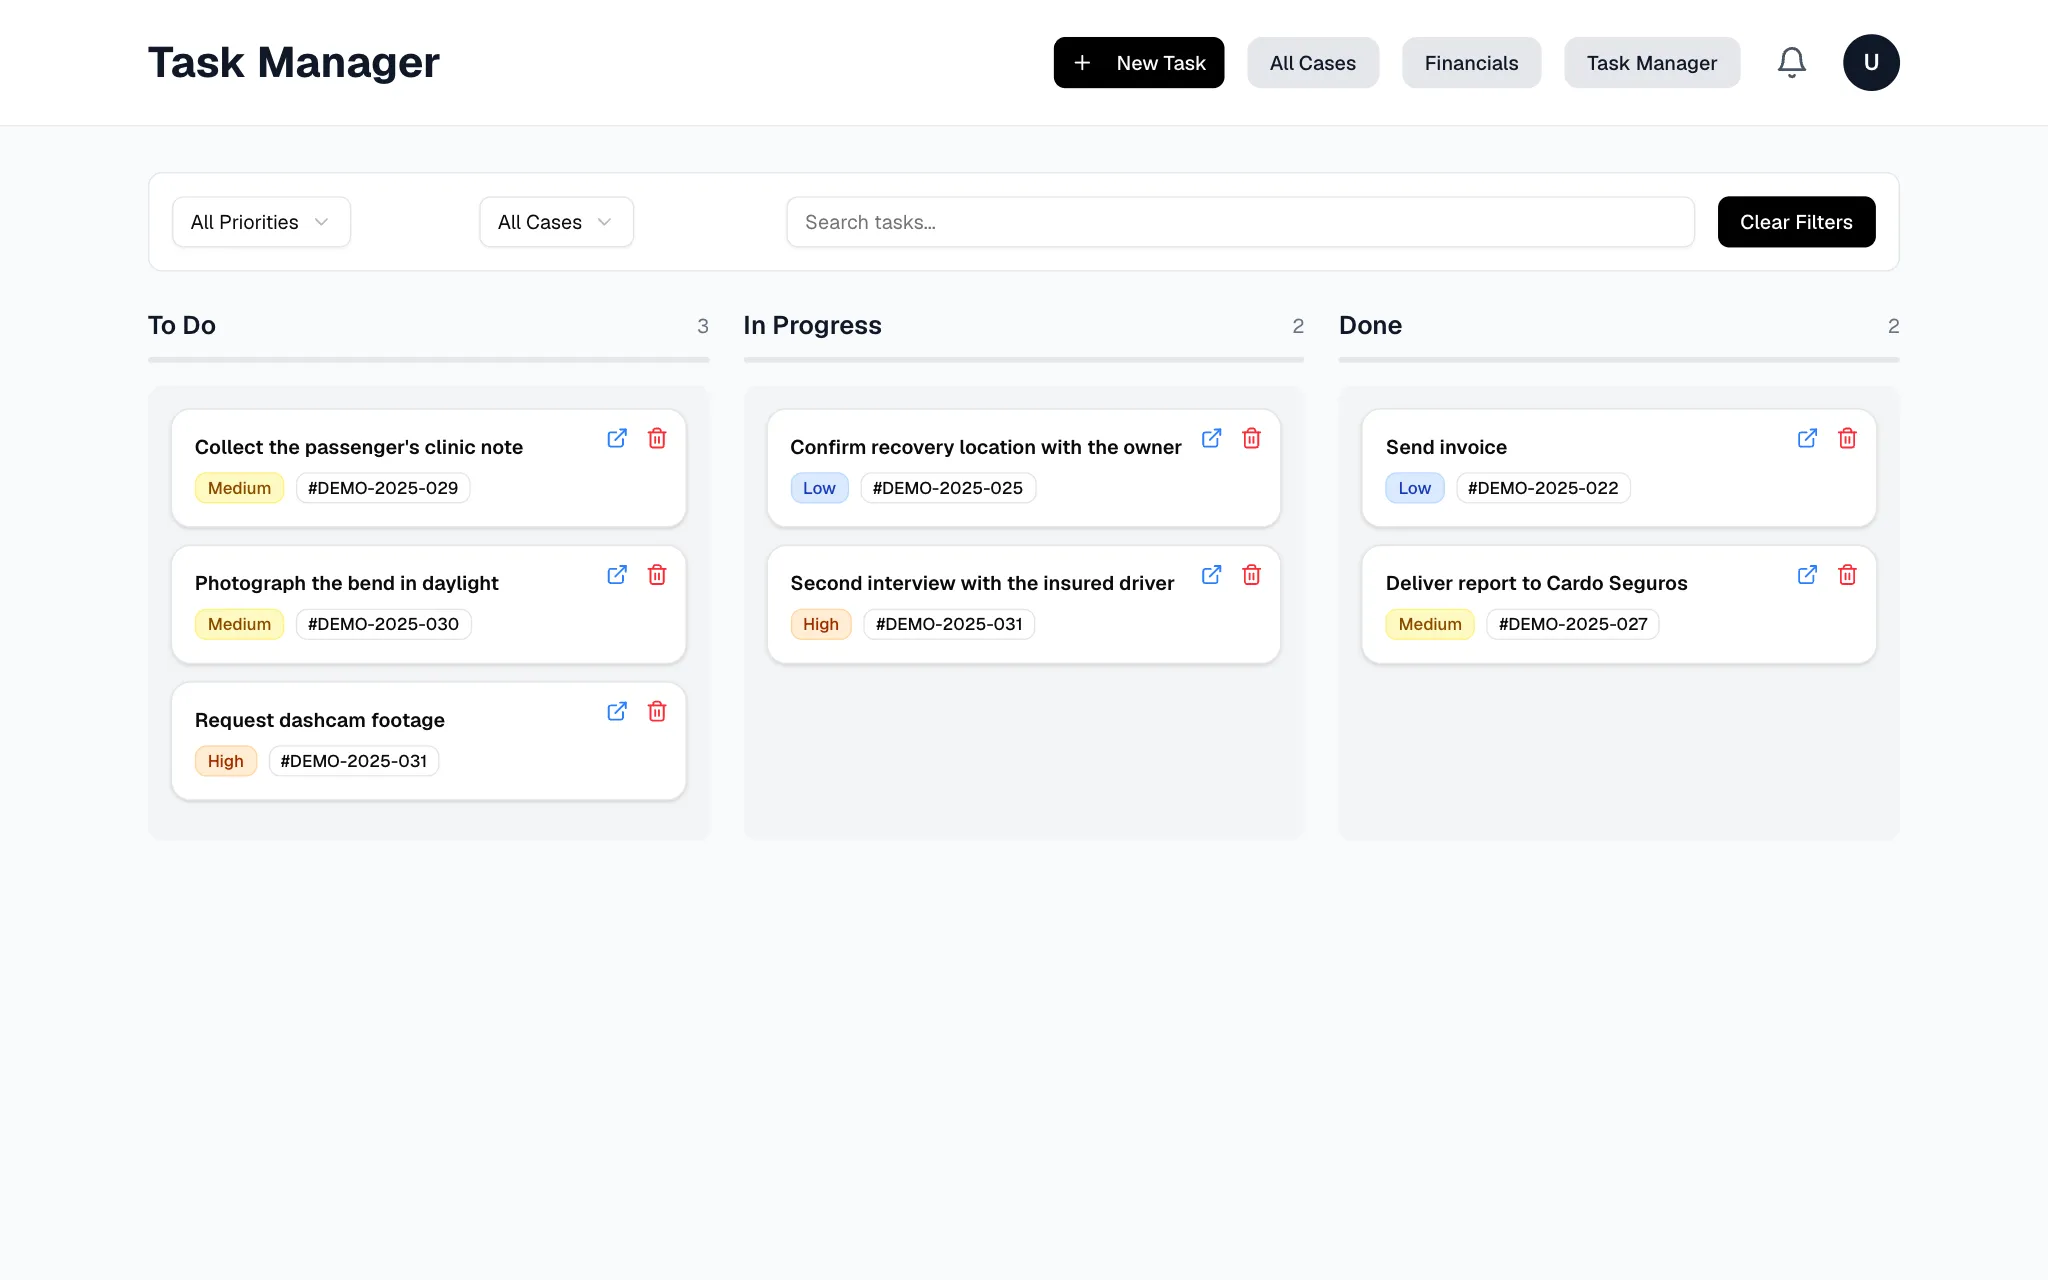Create a New Task
2048x1280 pixels.
[x=1138, y=63]
